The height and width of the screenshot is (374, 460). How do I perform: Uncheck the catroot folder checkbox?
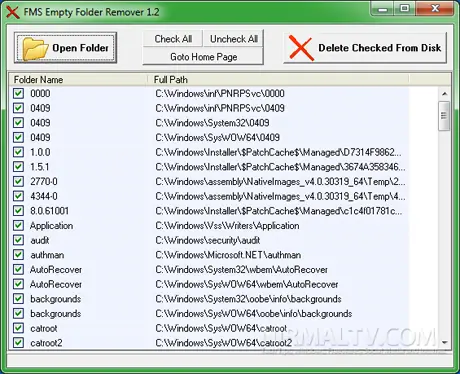coord(18,328)
